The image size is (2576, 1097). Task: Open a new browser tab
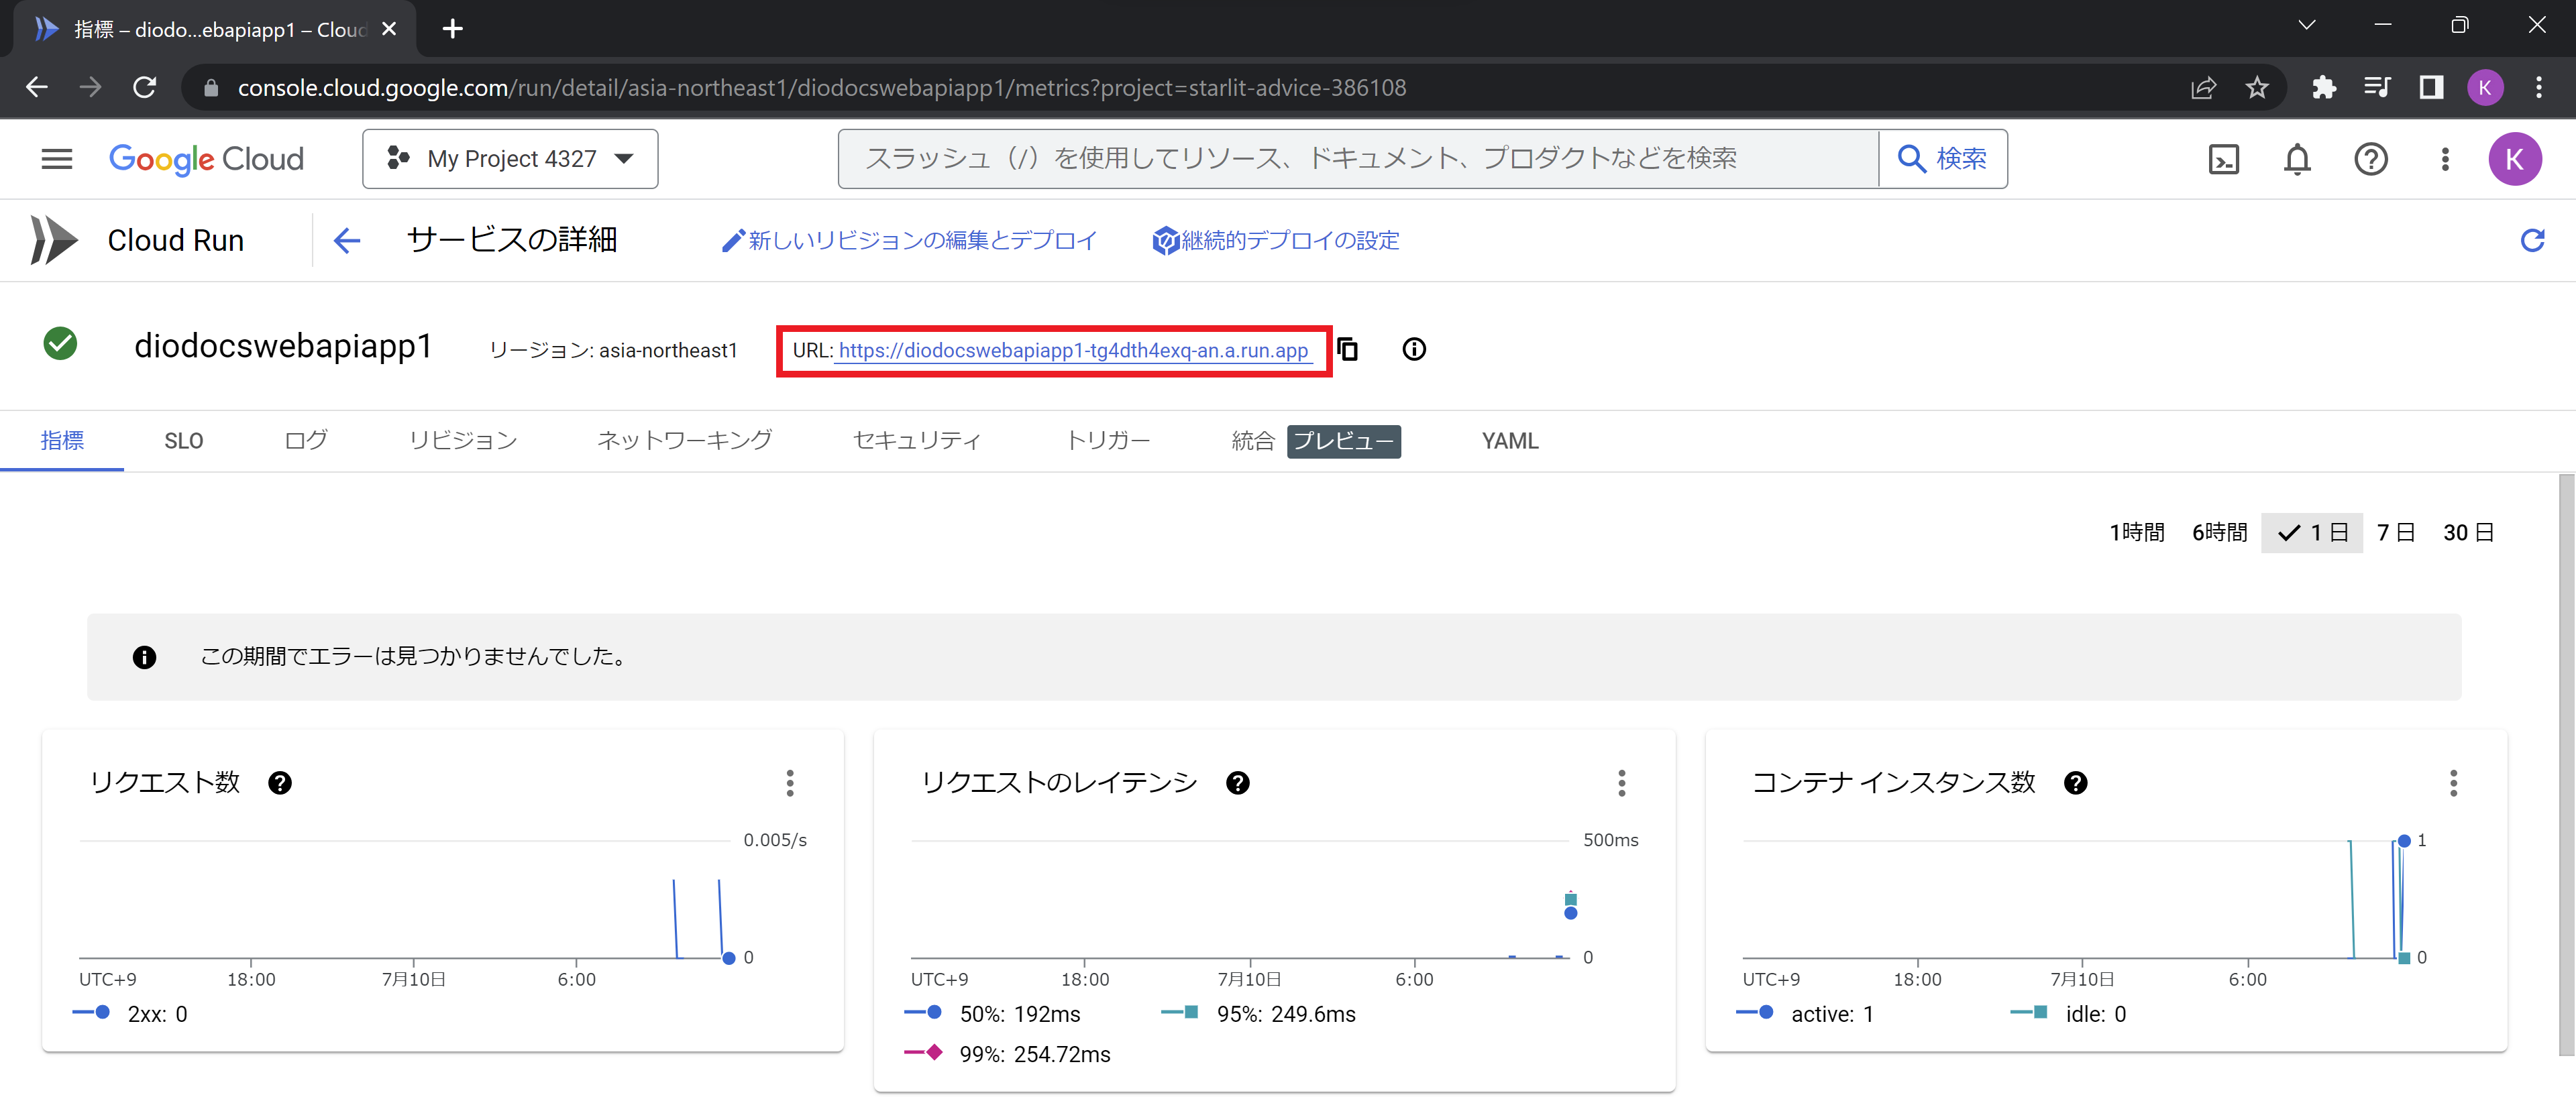click(453, 29)
